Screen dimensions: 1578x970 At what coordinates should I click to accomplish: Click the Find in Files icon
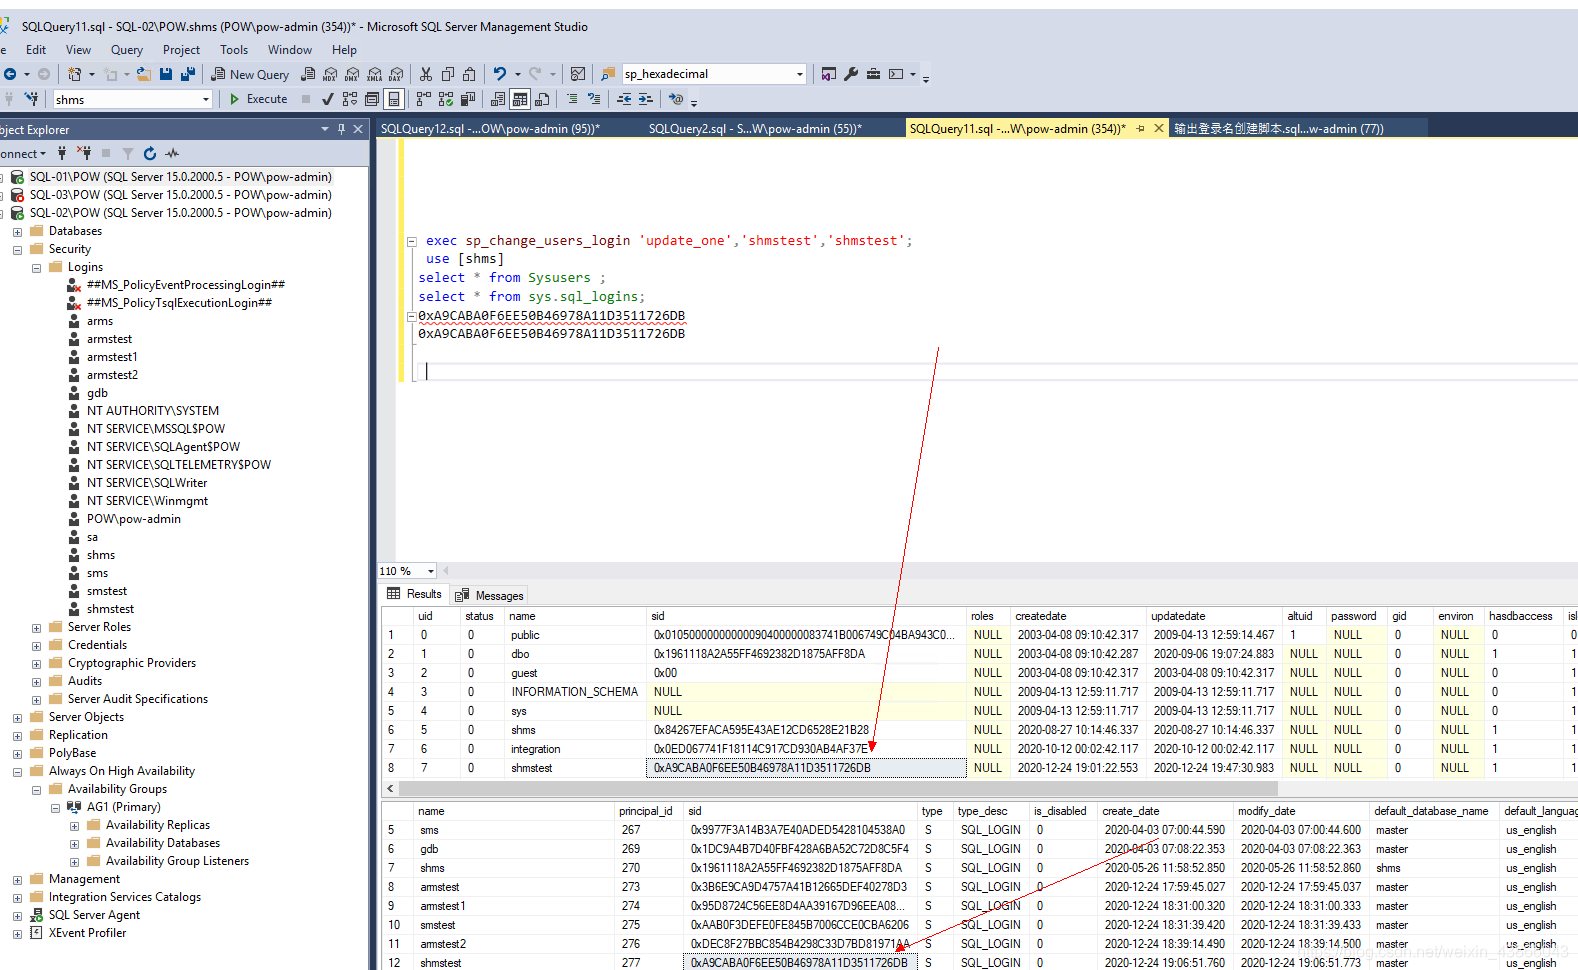608,74
